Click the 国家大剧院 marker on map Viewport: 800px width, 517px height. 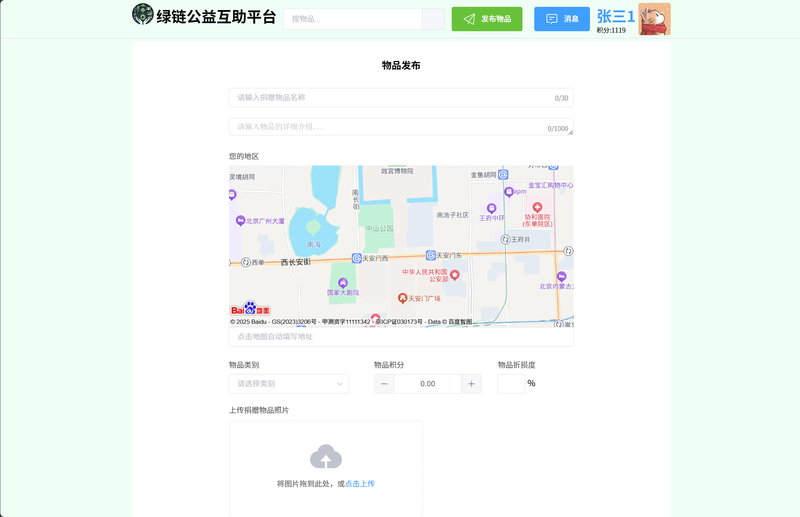click(343, 283)
